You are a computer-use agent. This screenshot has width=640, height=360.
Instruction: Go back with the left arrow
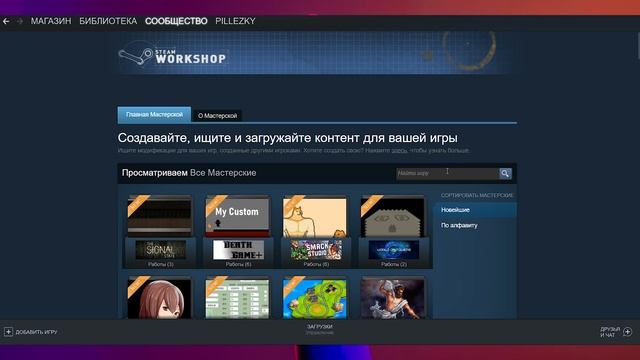6,21
